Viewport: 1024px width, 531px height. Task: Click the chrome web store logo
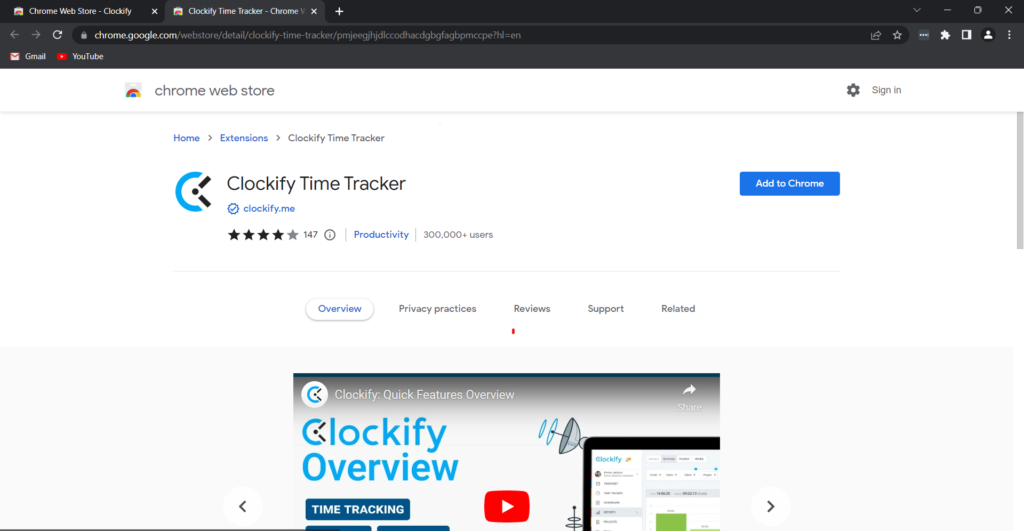(133, 90)
